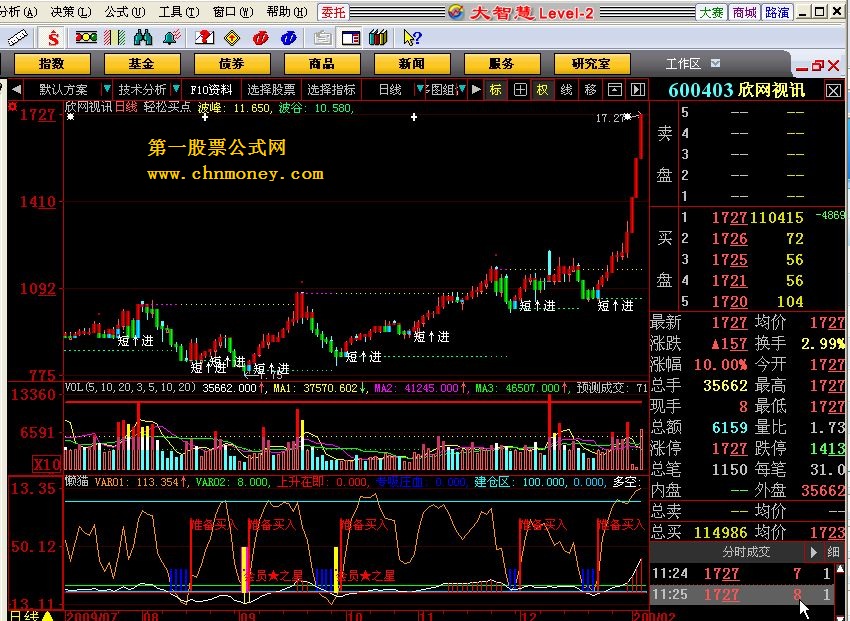Toggle the X10 volume scale label

click(47, 464)
